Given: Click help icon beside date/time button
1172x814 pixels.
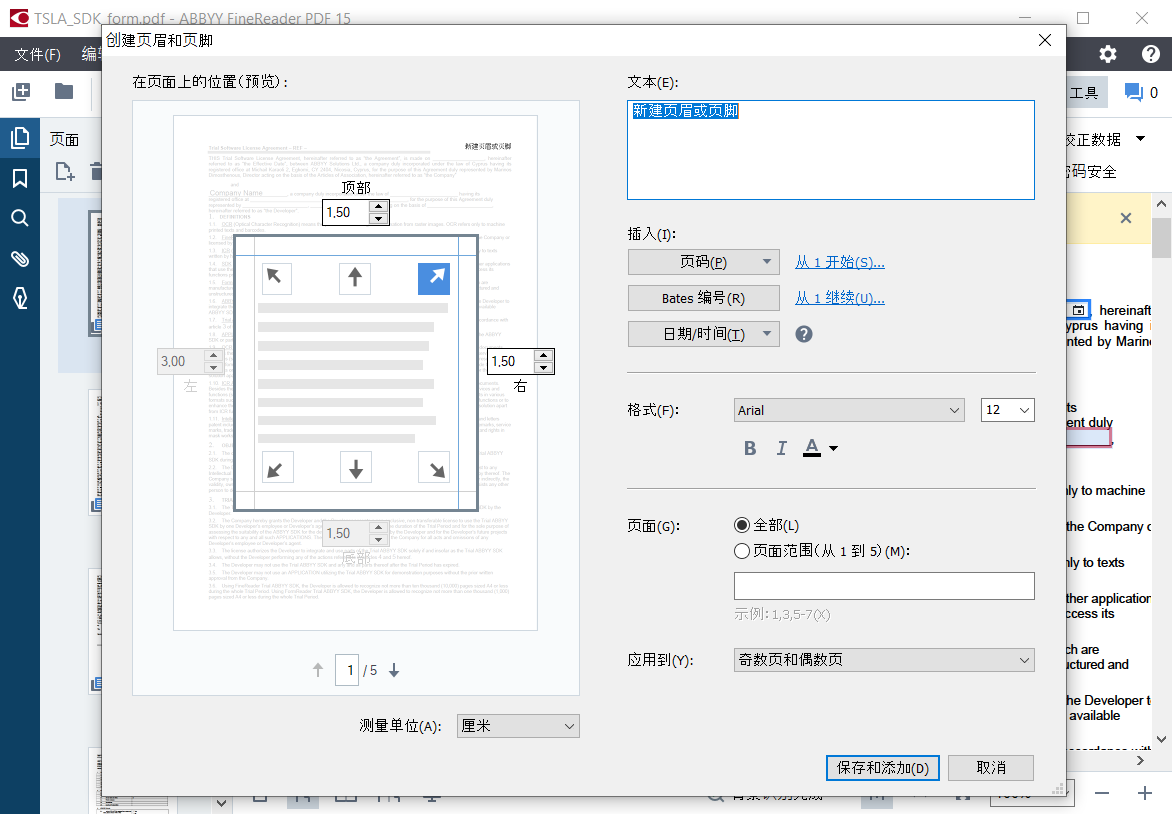Looking at the screenshot, I should click(x=804, y=334).
